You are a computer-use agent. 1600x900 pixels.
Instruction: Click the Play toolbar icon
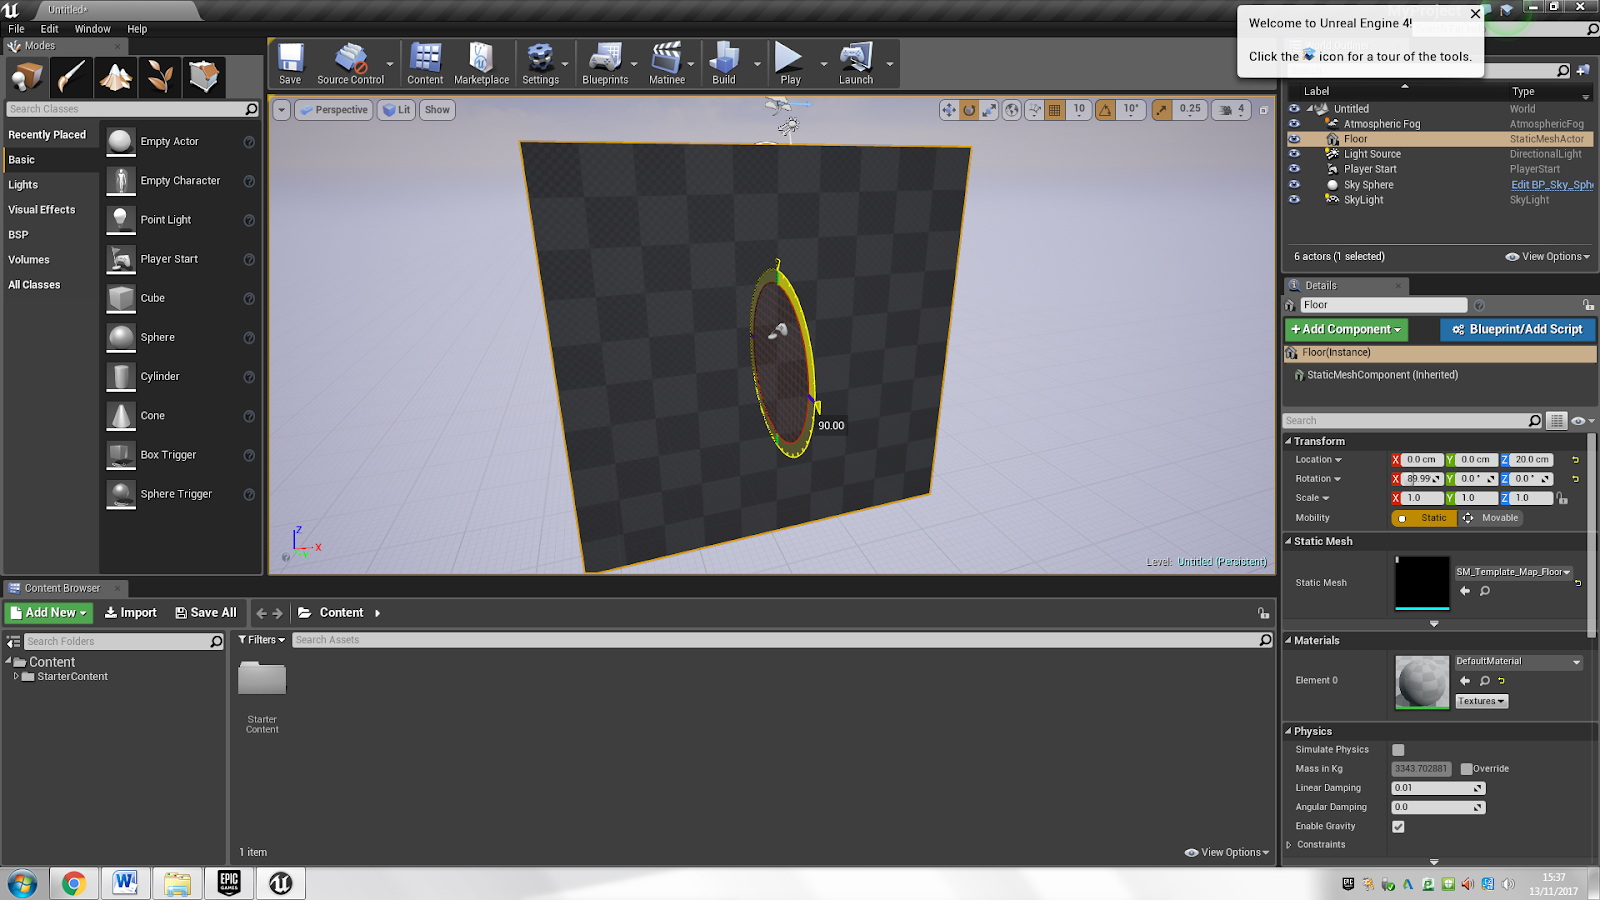point(790,64)
